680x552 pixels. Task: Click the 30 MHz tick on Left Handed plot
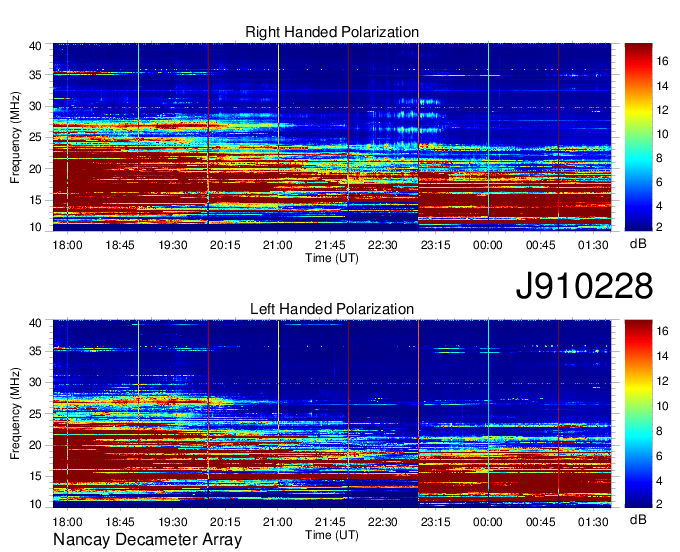35,382
